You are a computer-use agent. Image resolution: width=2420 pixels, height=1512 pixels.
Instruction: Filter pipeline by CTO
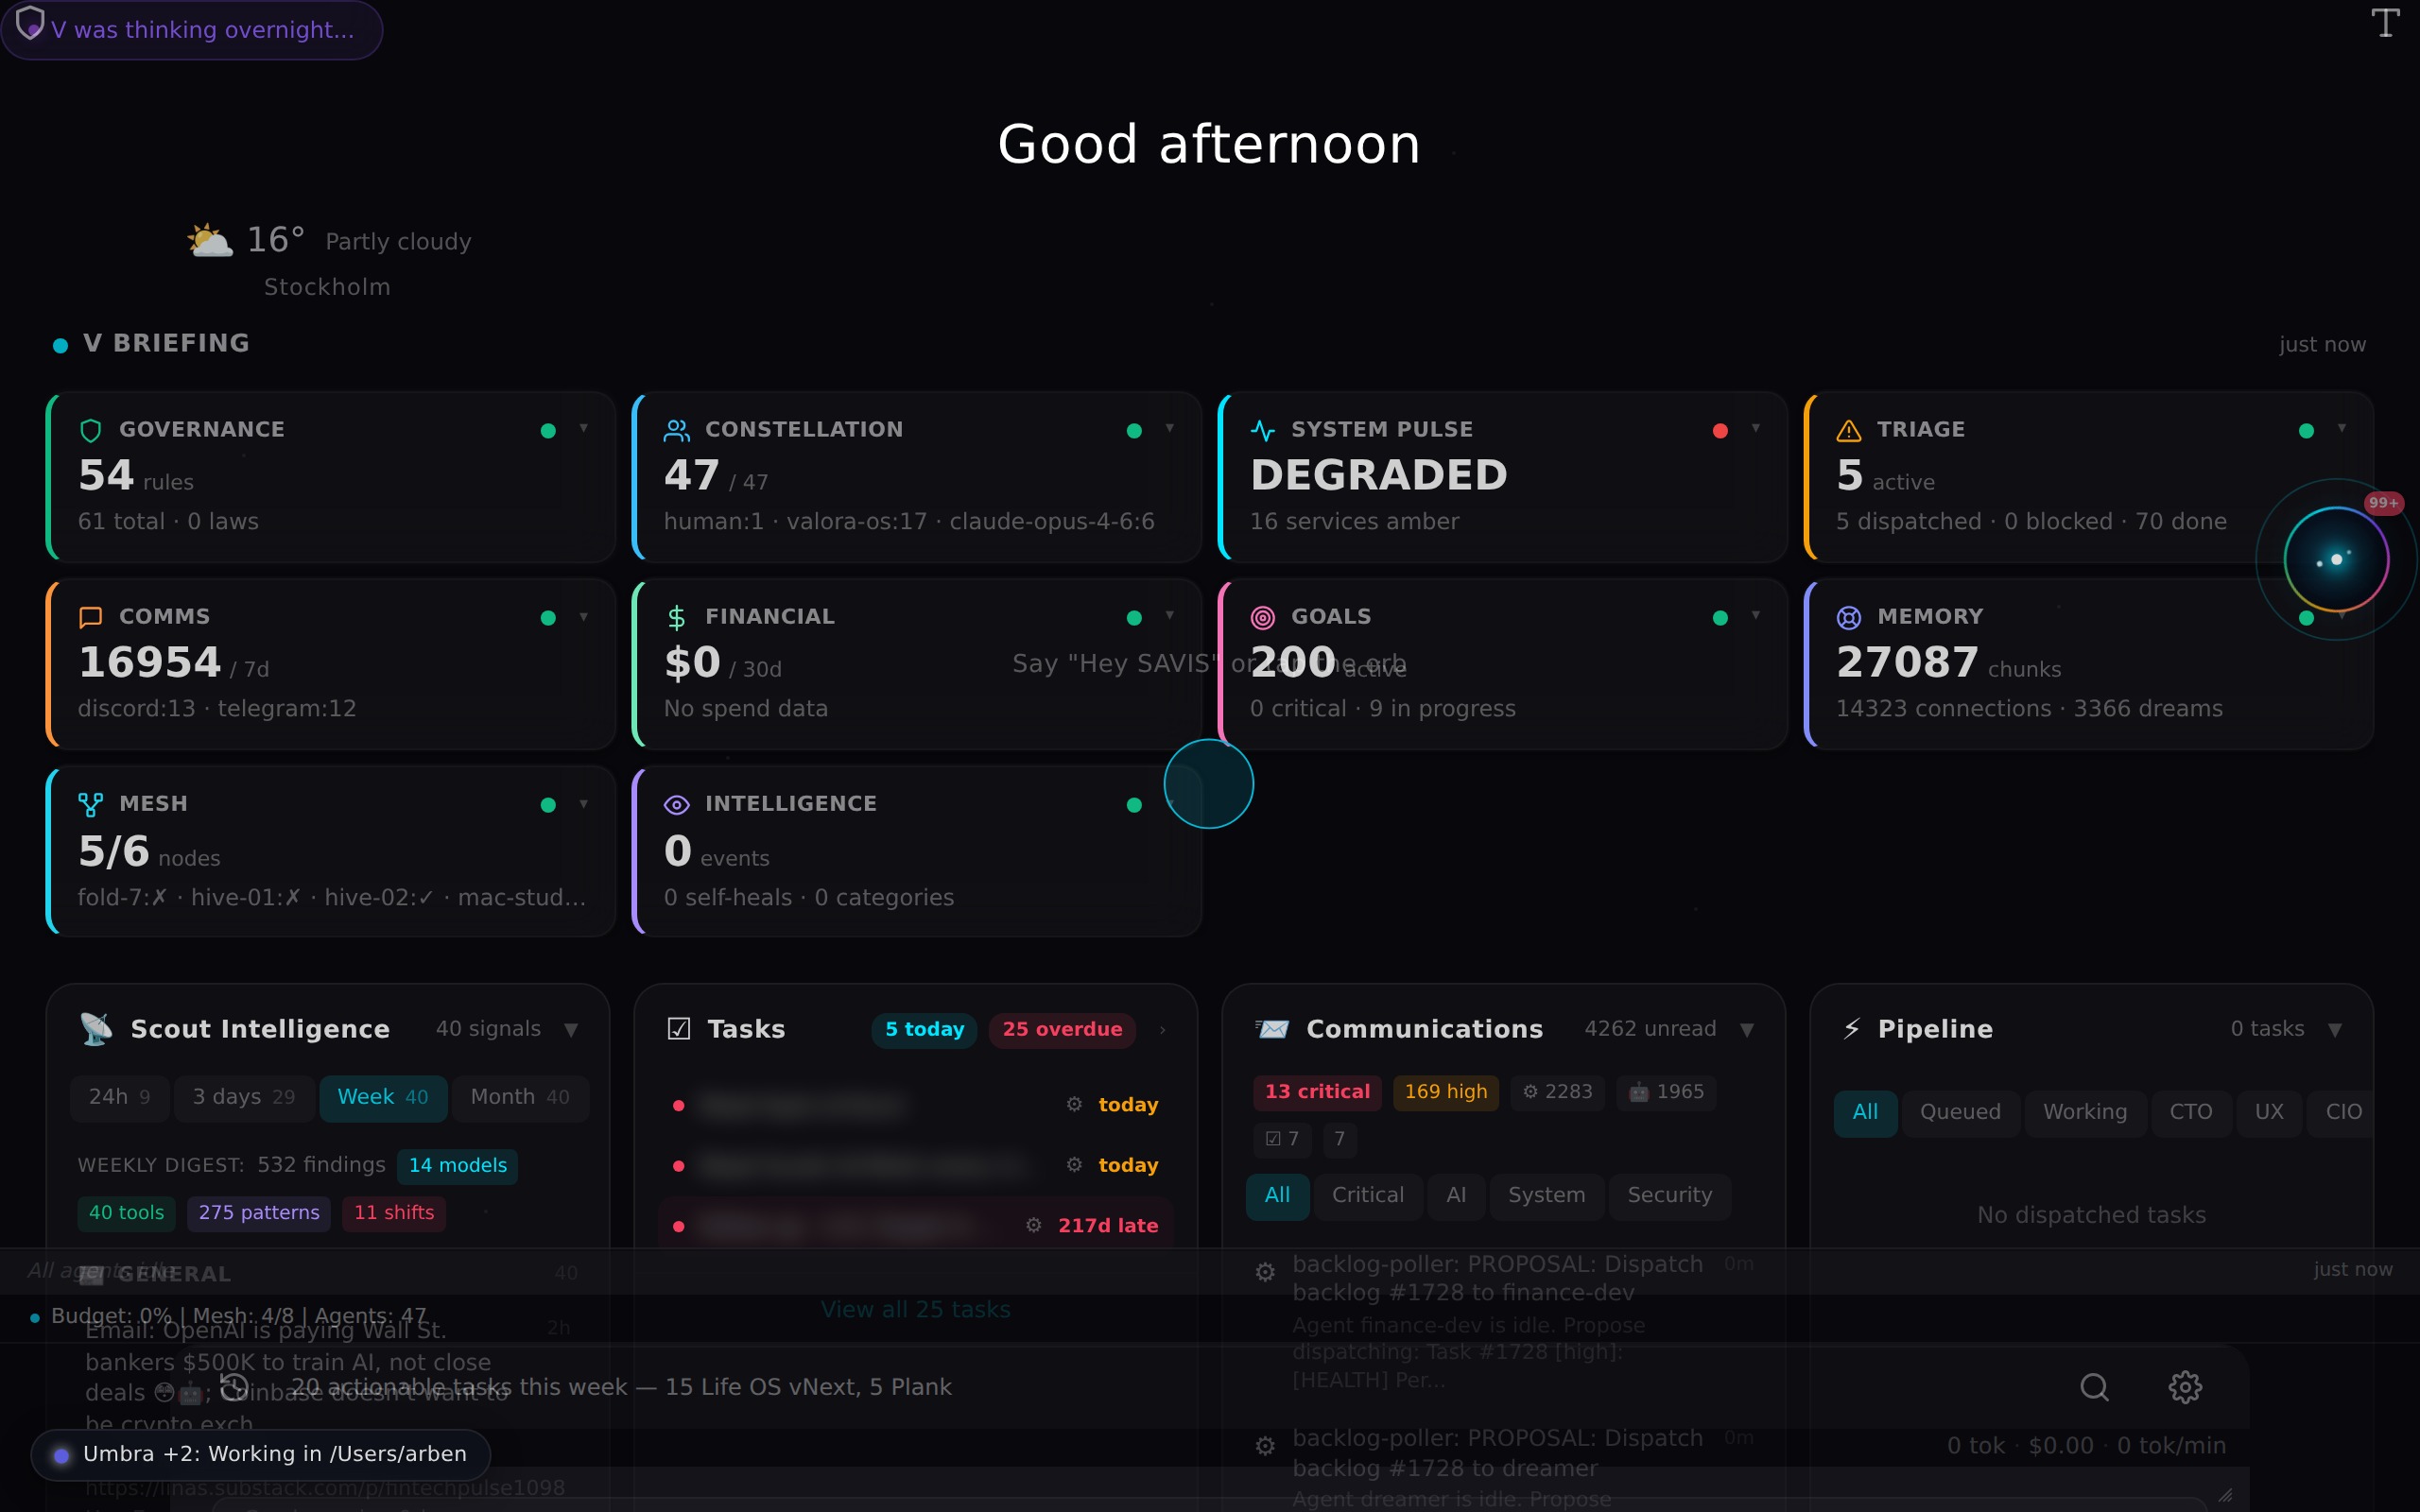pos(2191,1113)
